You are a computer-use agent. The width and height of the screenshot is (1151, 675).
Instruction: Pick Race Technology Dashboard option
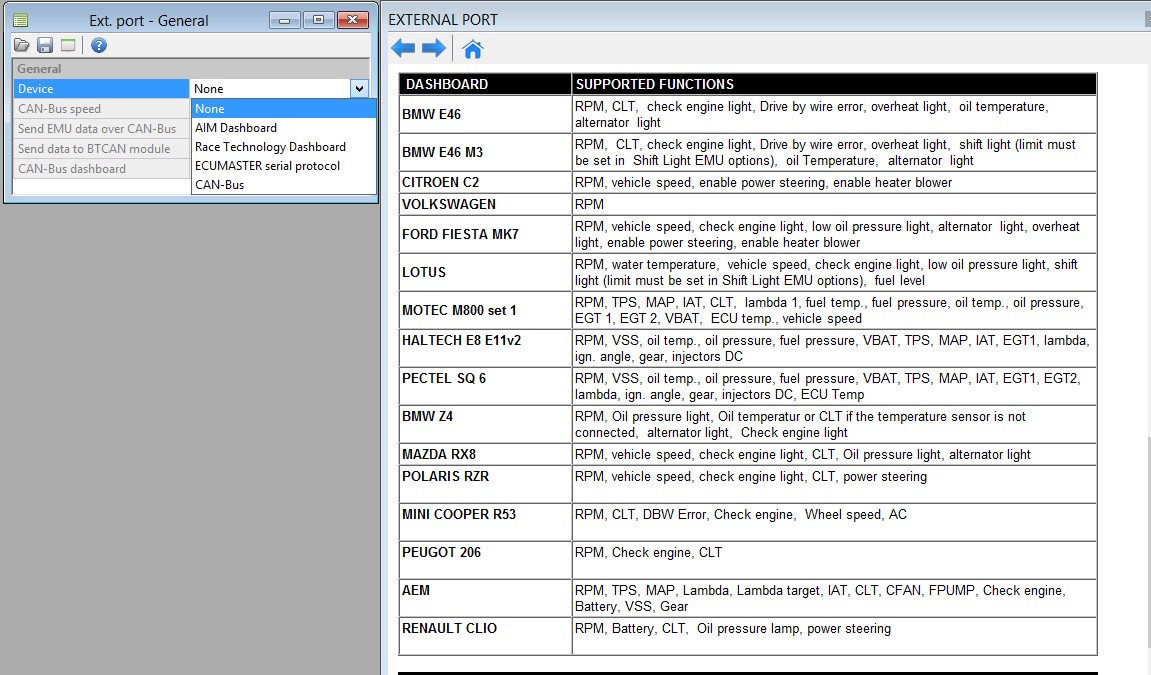(270, 147)
